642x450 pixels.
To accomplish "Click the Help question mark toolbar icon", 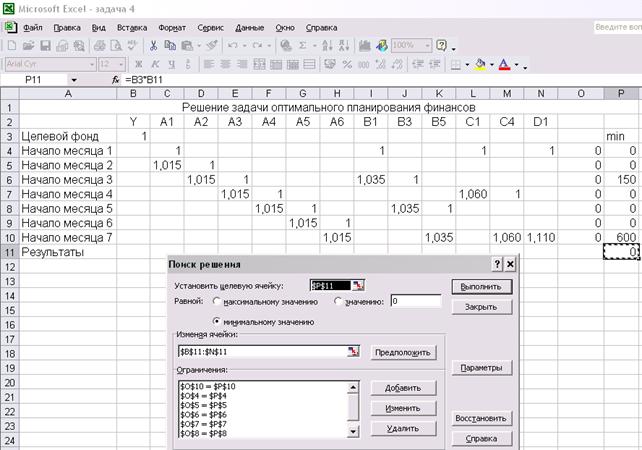I will pos(441,46).
